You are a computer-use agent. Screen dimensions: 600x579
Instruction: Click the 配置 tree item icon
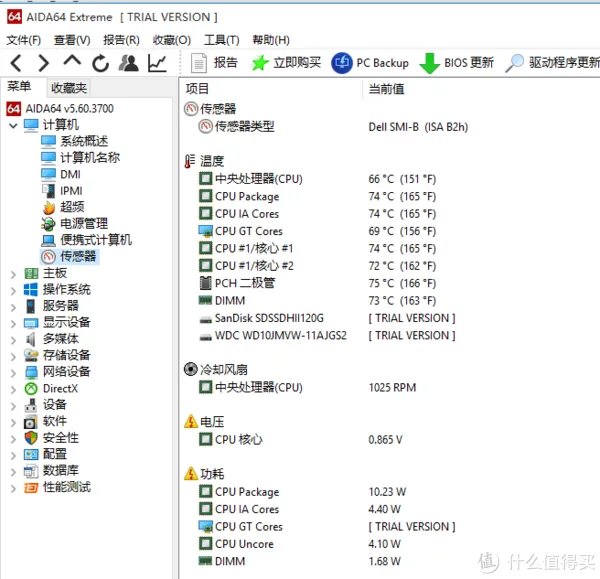click(x=31, y=455)
